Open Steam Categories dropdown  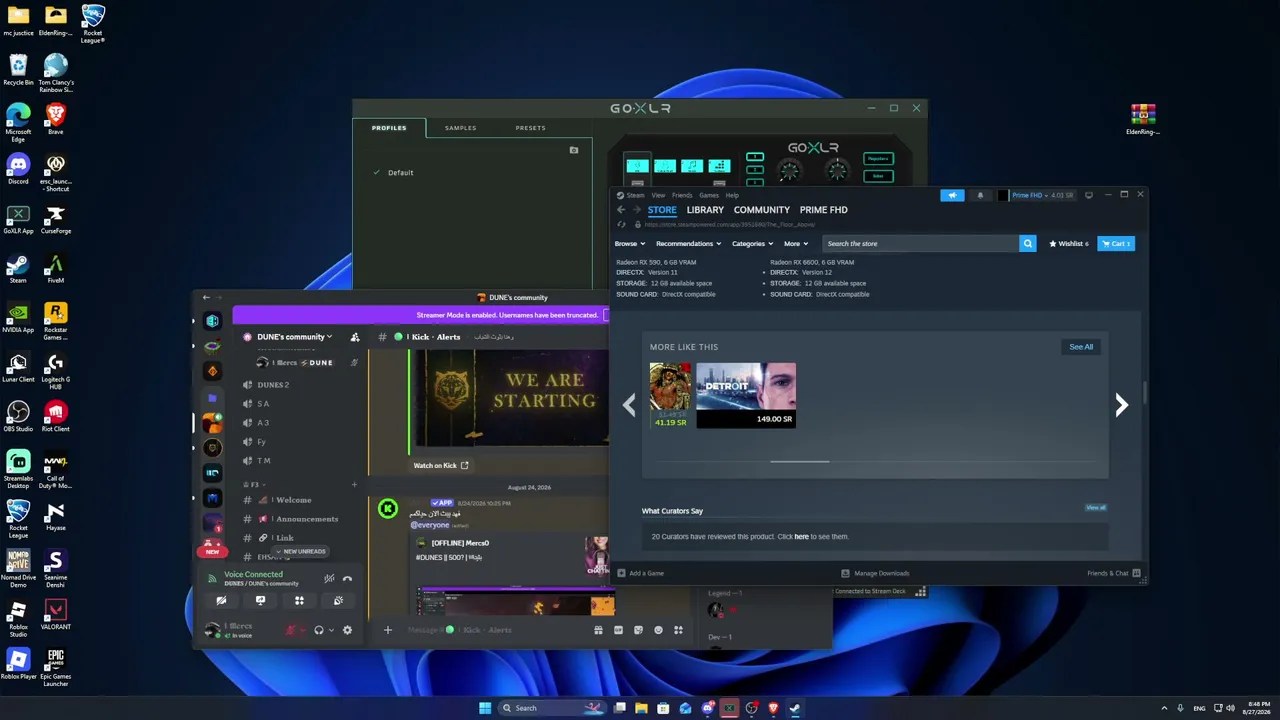pyautogui.click(x=752, y=243)
